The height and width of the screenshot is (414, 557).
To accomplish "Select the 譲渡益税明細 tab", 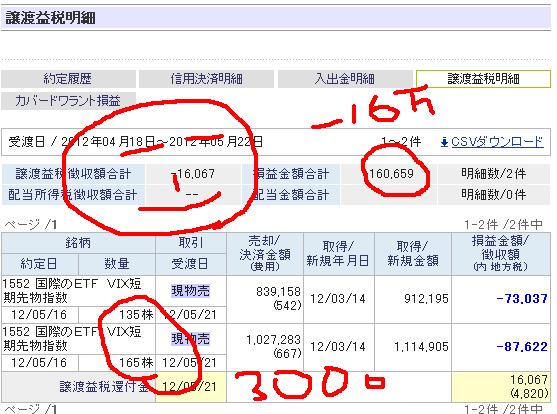I will point(483,79).
